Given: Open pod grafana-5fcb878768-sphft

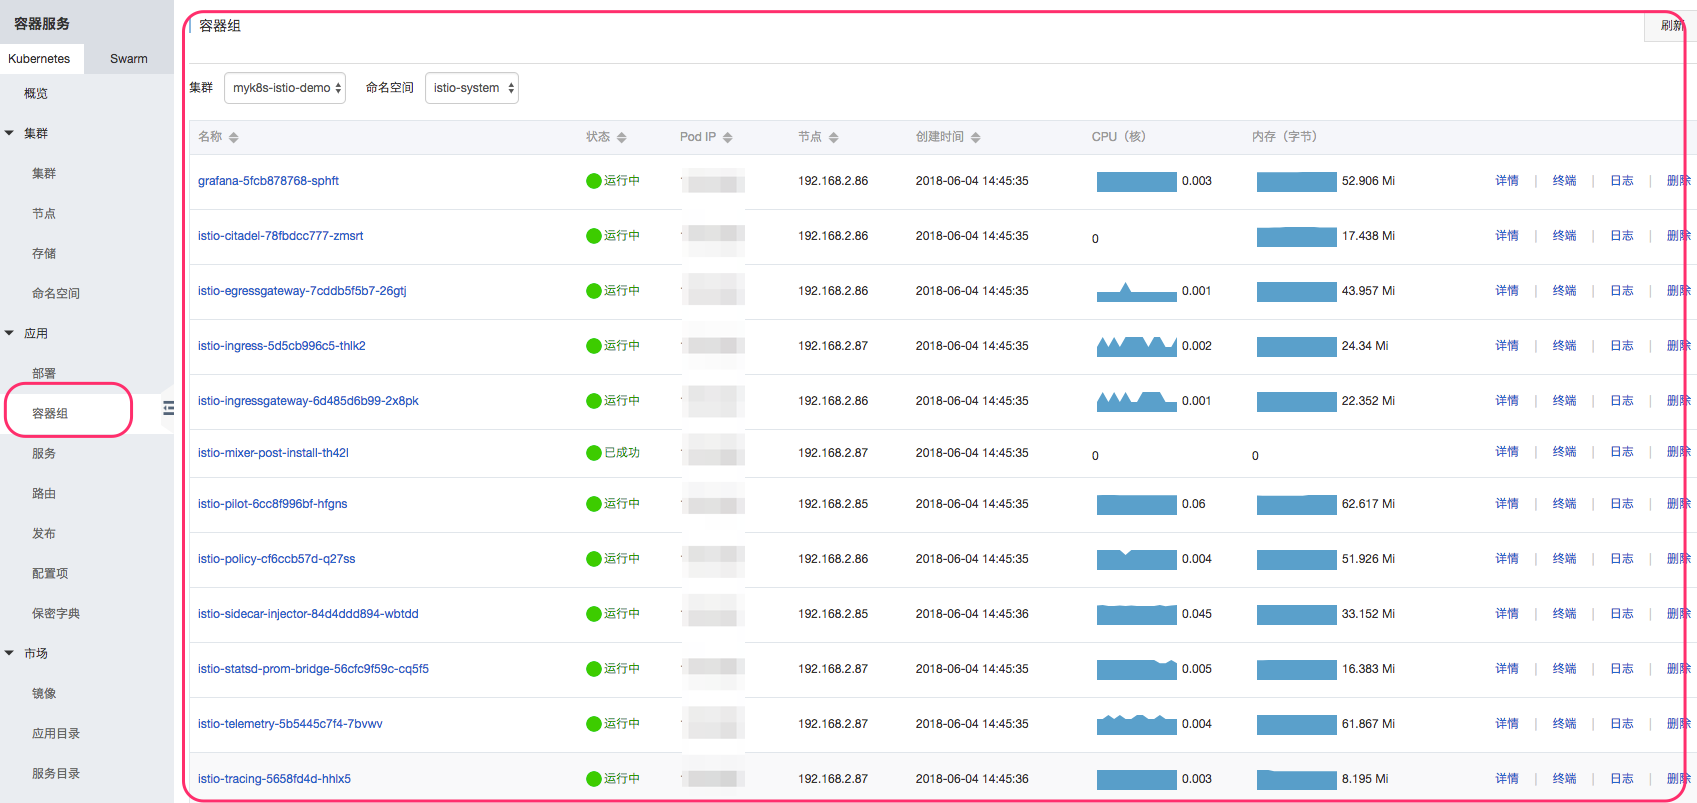Looking at the screenshot, I should 268,181.
